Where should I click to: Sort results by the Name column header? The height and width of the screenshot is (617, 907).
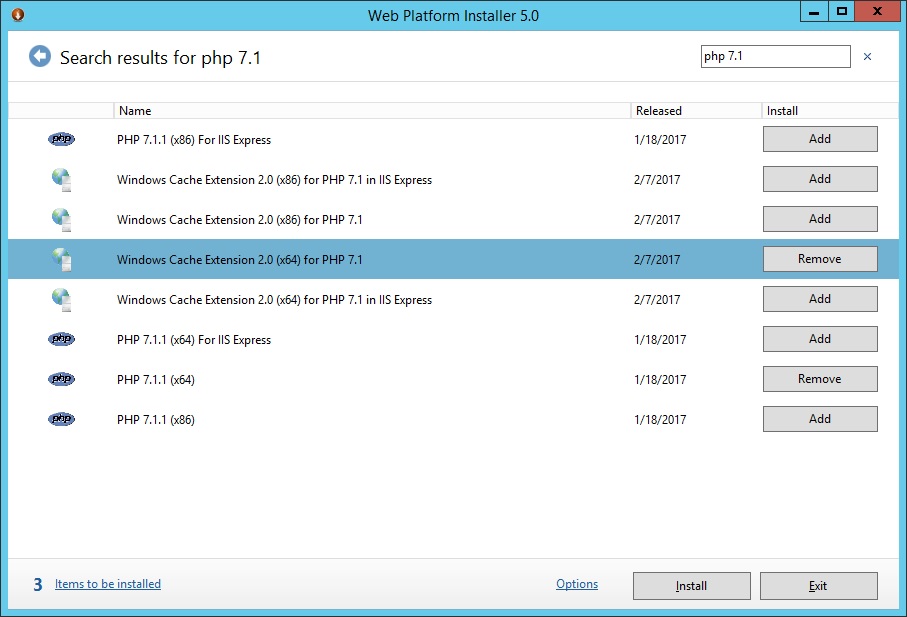click(372, 110)
